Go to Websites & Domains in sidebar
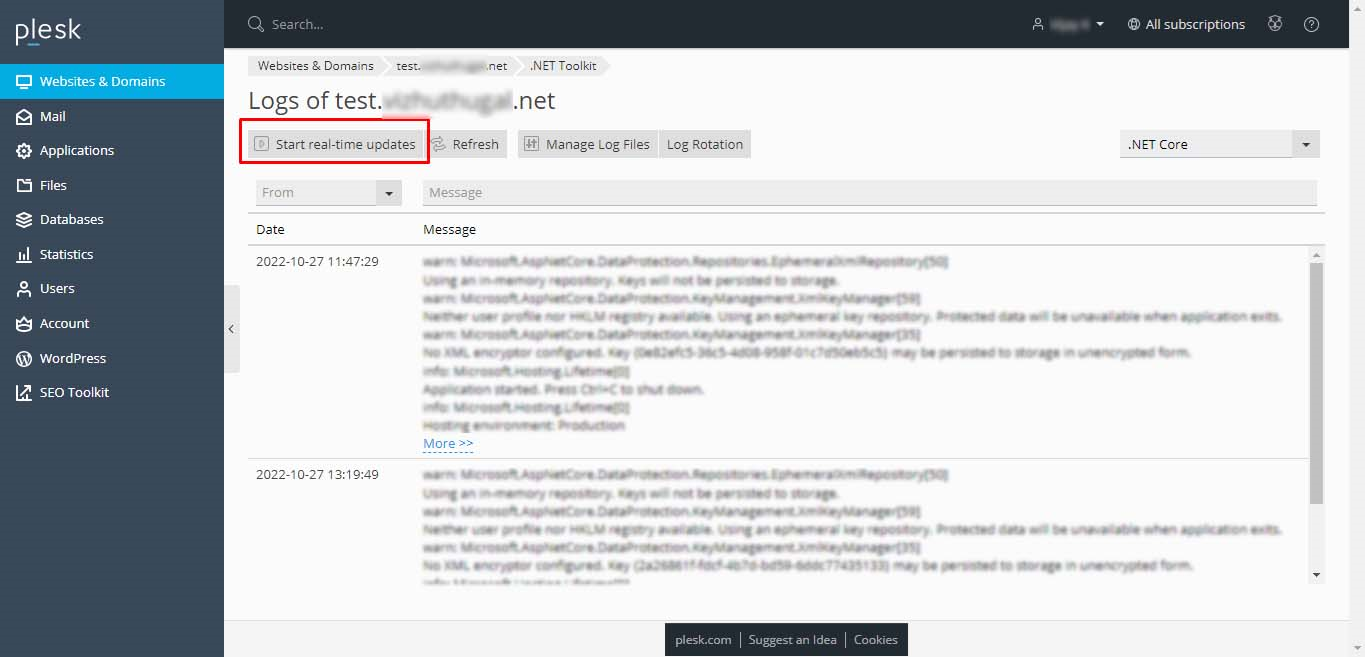Viewport: 1365px width, 657px height. pyautogui.click(x=112, y=81)
